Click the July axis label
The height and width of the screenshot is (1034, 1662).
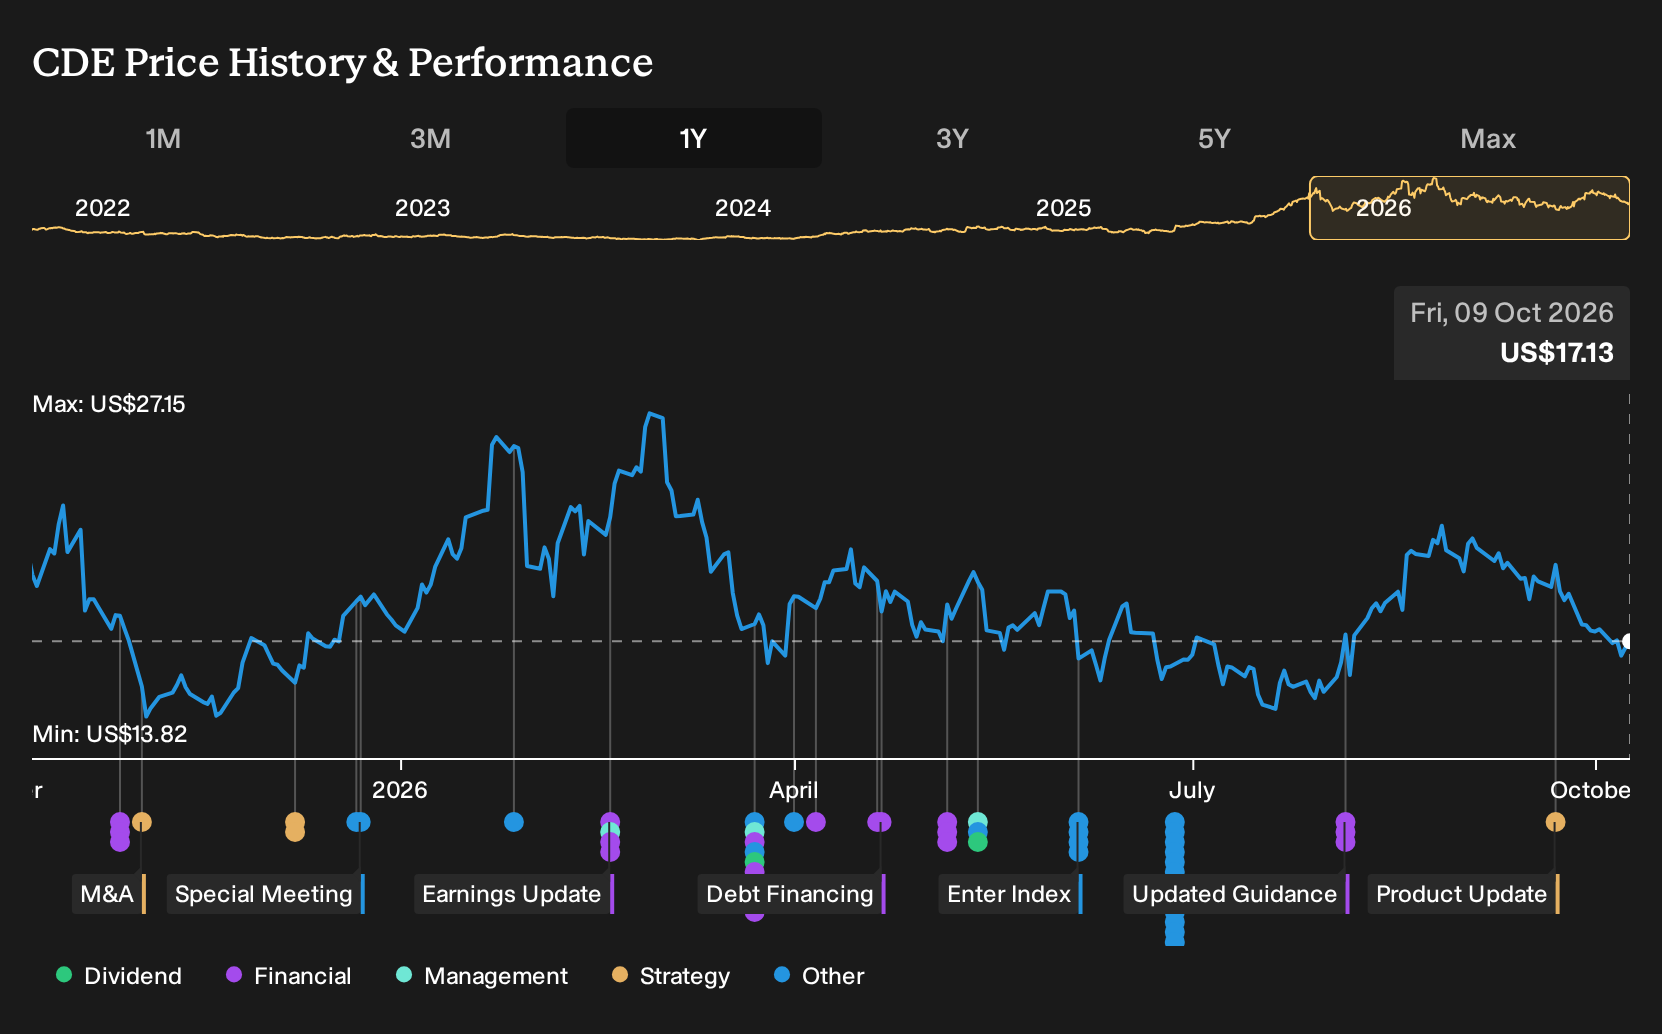[x=1192, y=790]
